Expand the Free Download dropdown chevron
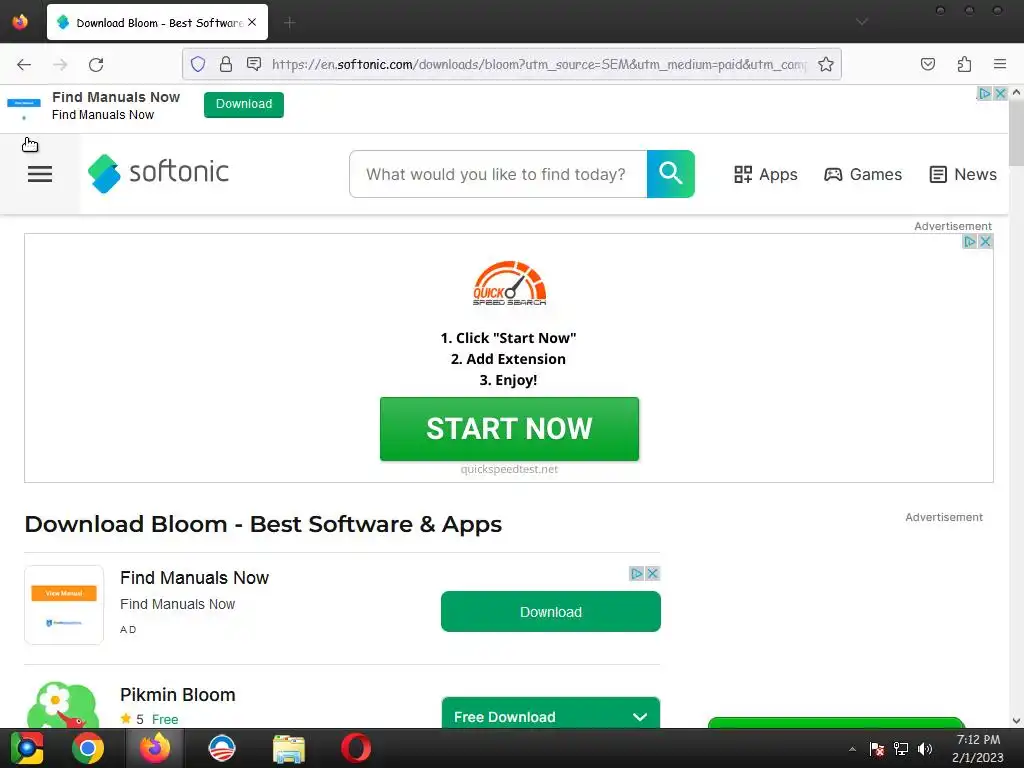This screenshot has width=1024, height=768. click(640, 717)
